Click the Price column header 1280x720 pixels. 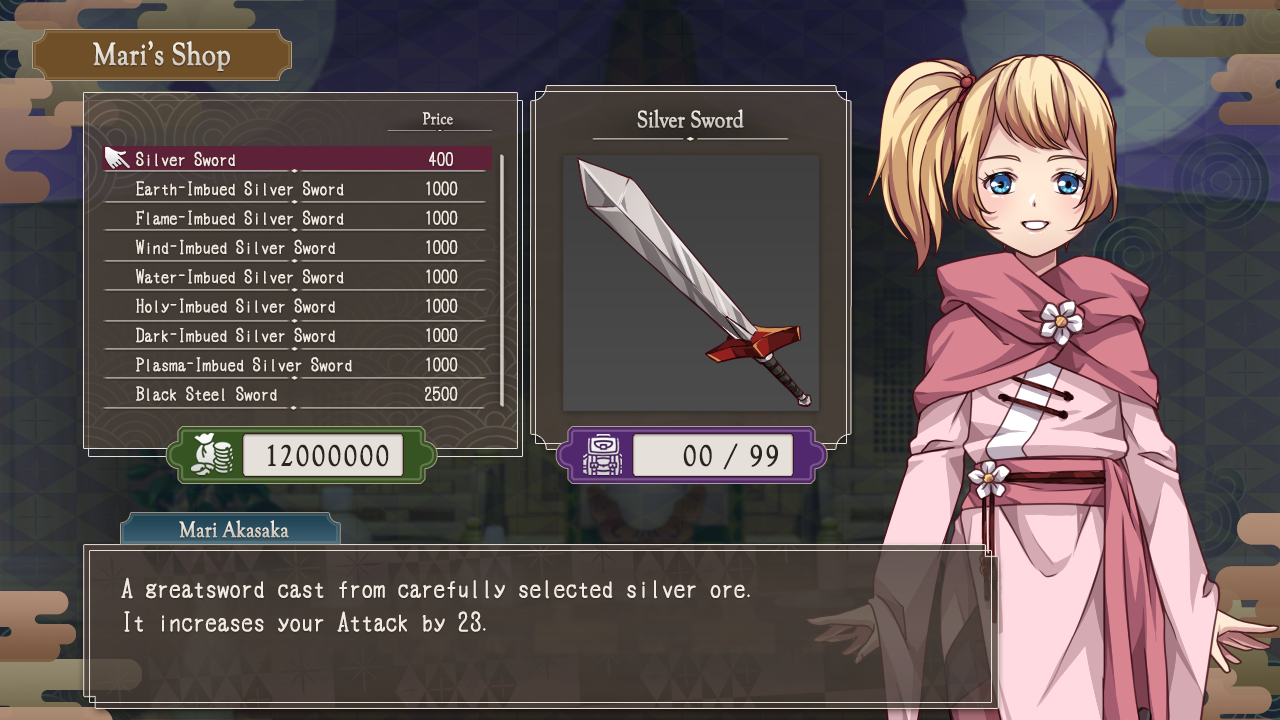(438, 119)
